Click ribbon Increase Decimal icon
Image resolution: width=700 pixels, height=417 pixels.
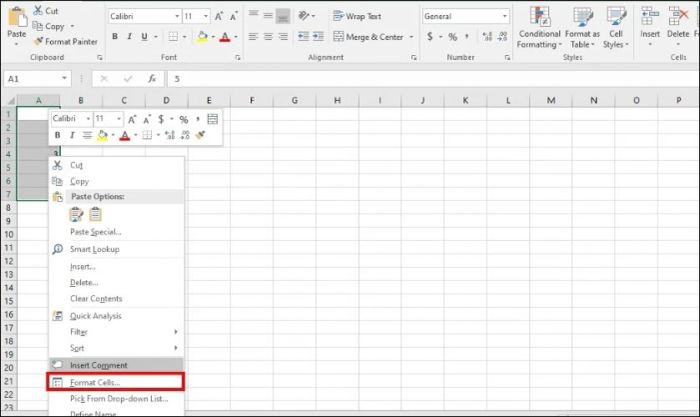tap(487, 37)
